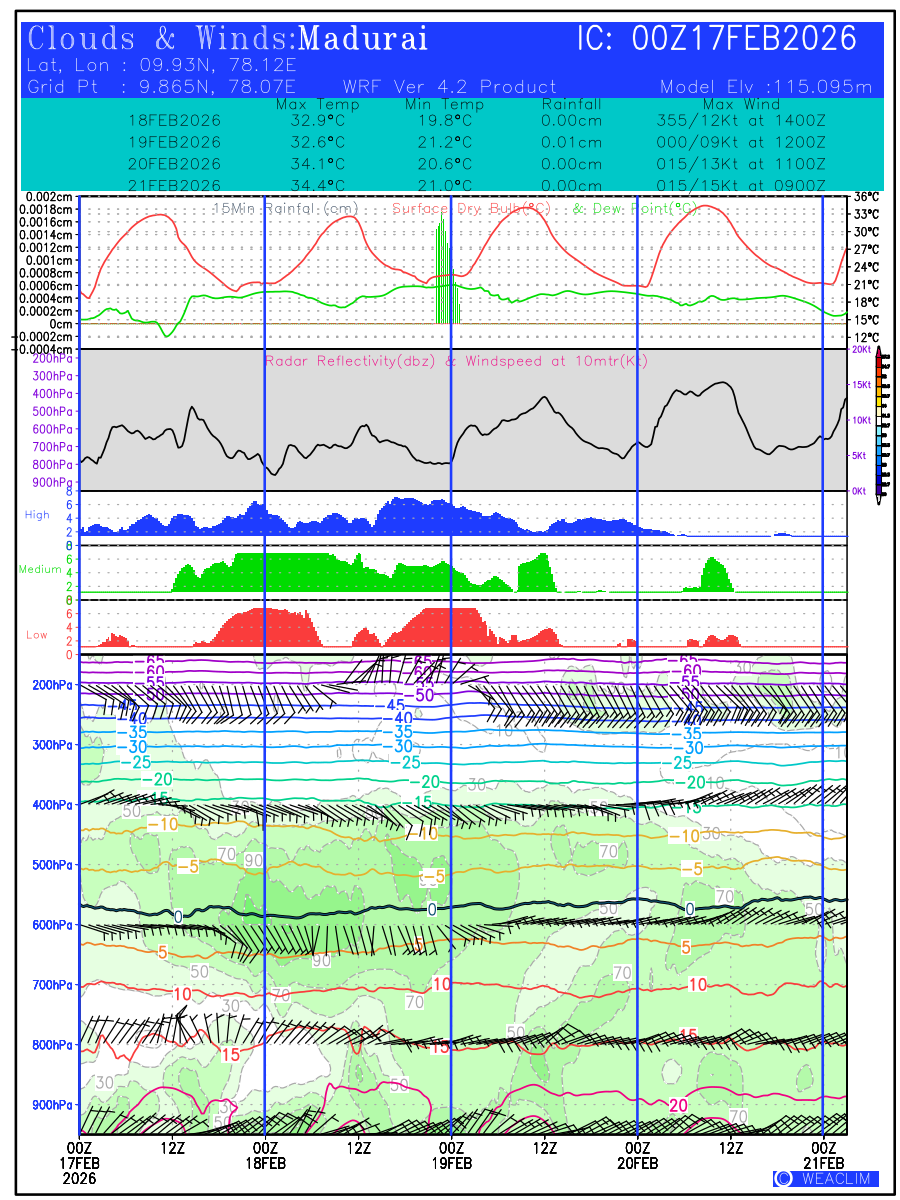The height and width of the screenshot is (1200, 900).
Task: Click the WRF Ver 4.2 Product text
Action: 449,87
